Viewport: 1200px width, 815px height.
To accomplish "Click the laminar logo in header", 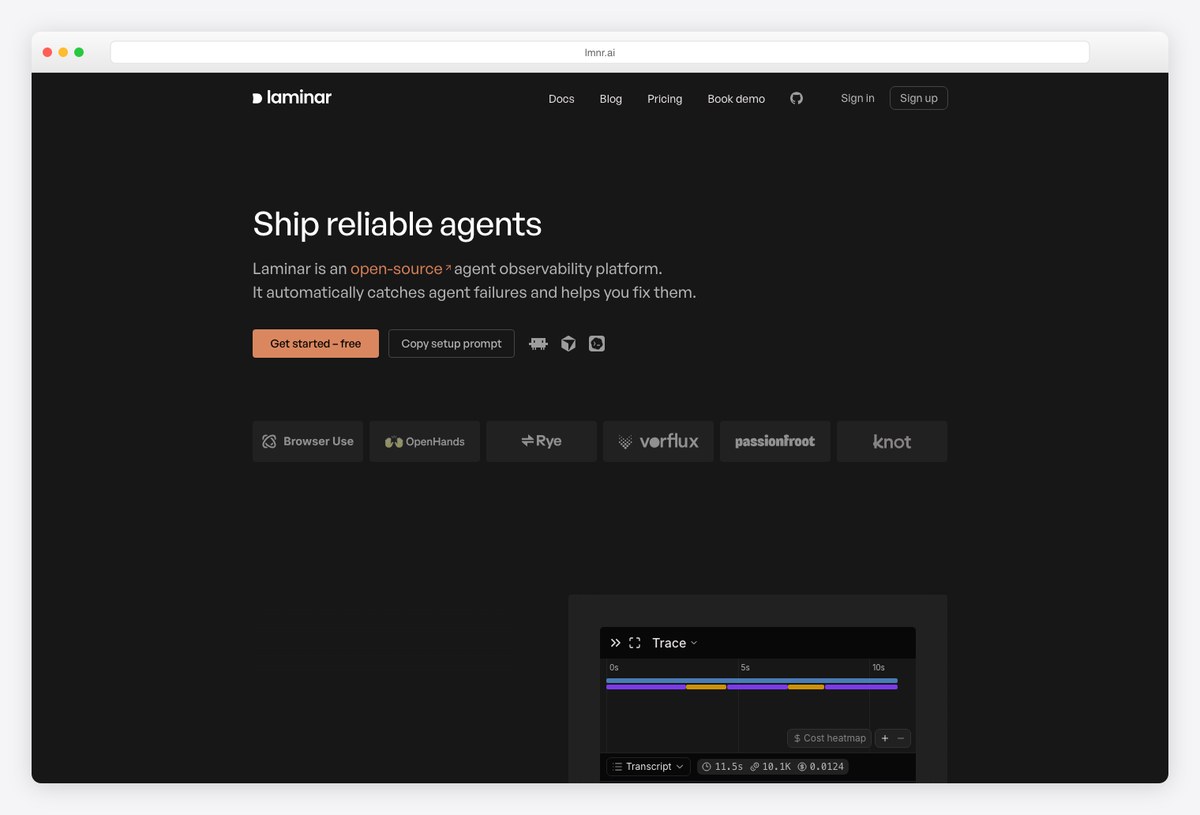I will pos(292,98).
